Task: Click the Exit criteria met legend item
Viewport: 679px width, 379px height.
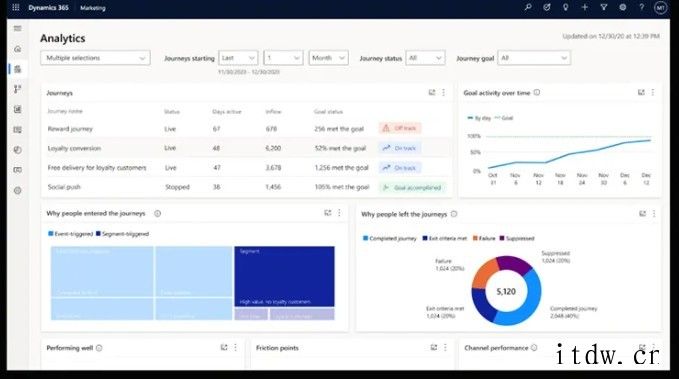Action: (x=445, y=238)
